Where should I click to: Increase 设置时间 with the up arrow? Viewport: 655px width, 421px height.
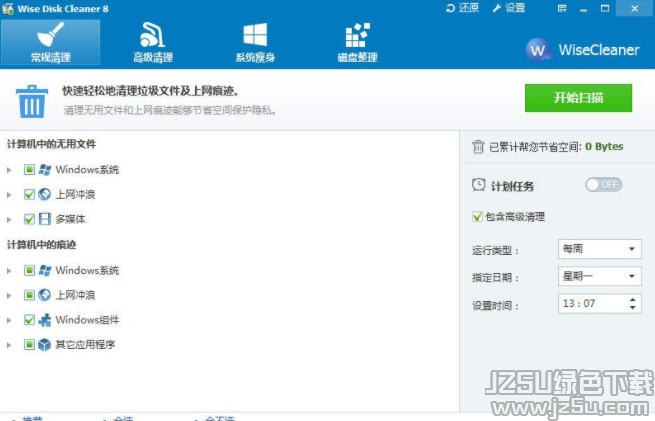[x=632, y=299]
